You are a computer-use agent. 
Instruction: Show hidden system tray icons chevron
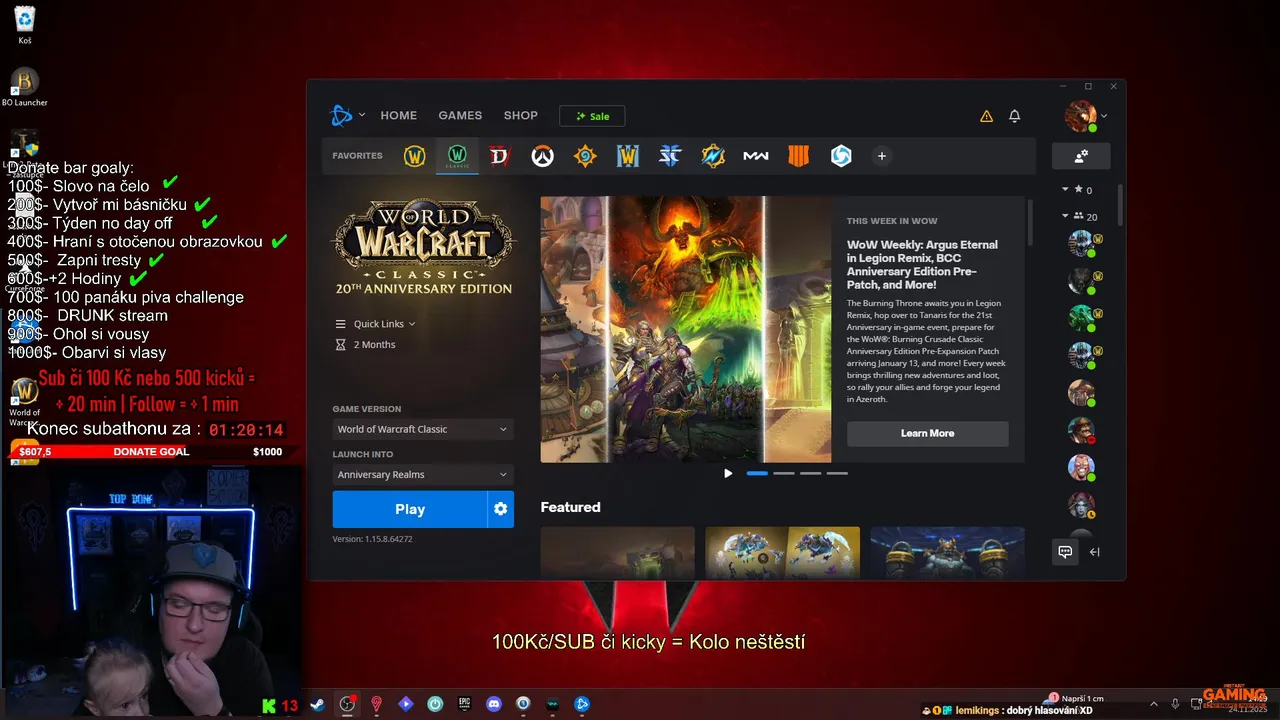1153,704
